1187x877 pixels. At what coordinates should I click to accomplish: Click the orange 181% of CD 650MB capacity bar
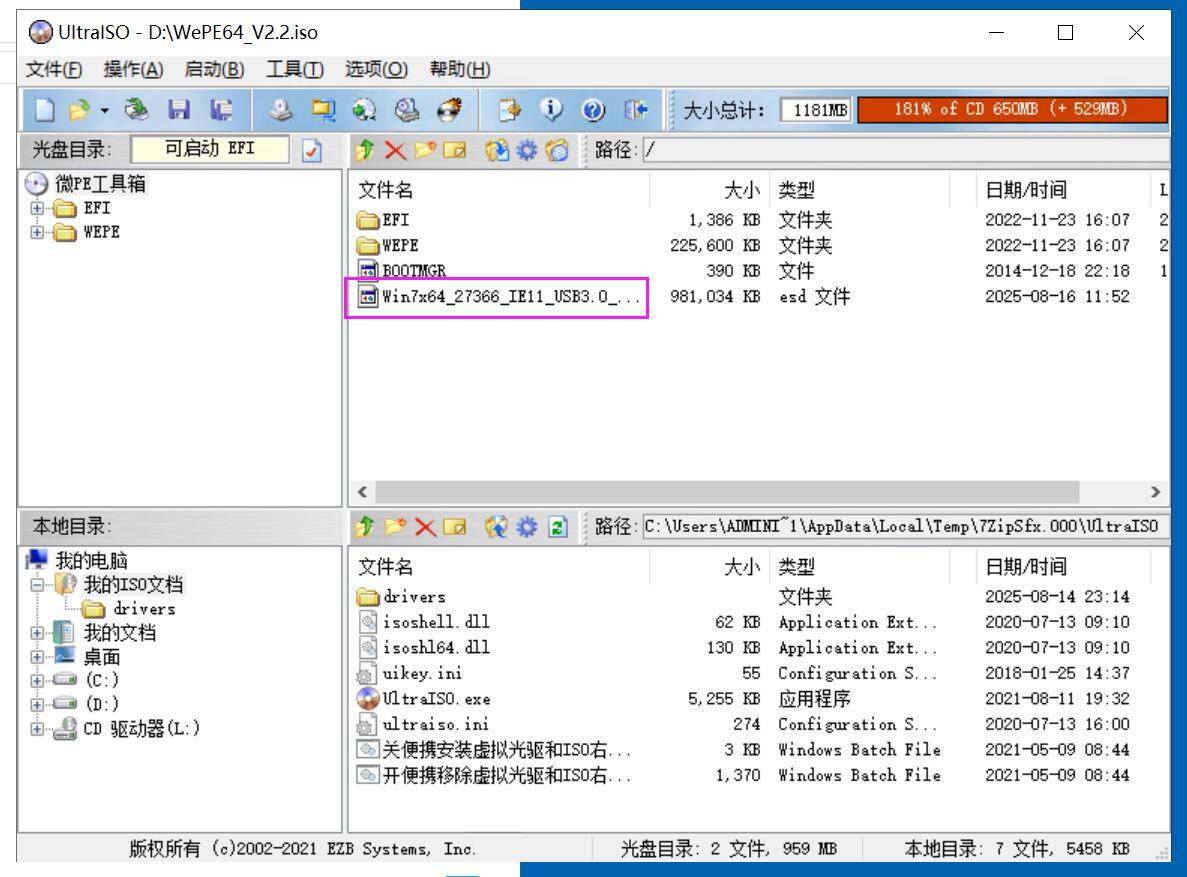pyautogui.click(x=1012, y=110)
